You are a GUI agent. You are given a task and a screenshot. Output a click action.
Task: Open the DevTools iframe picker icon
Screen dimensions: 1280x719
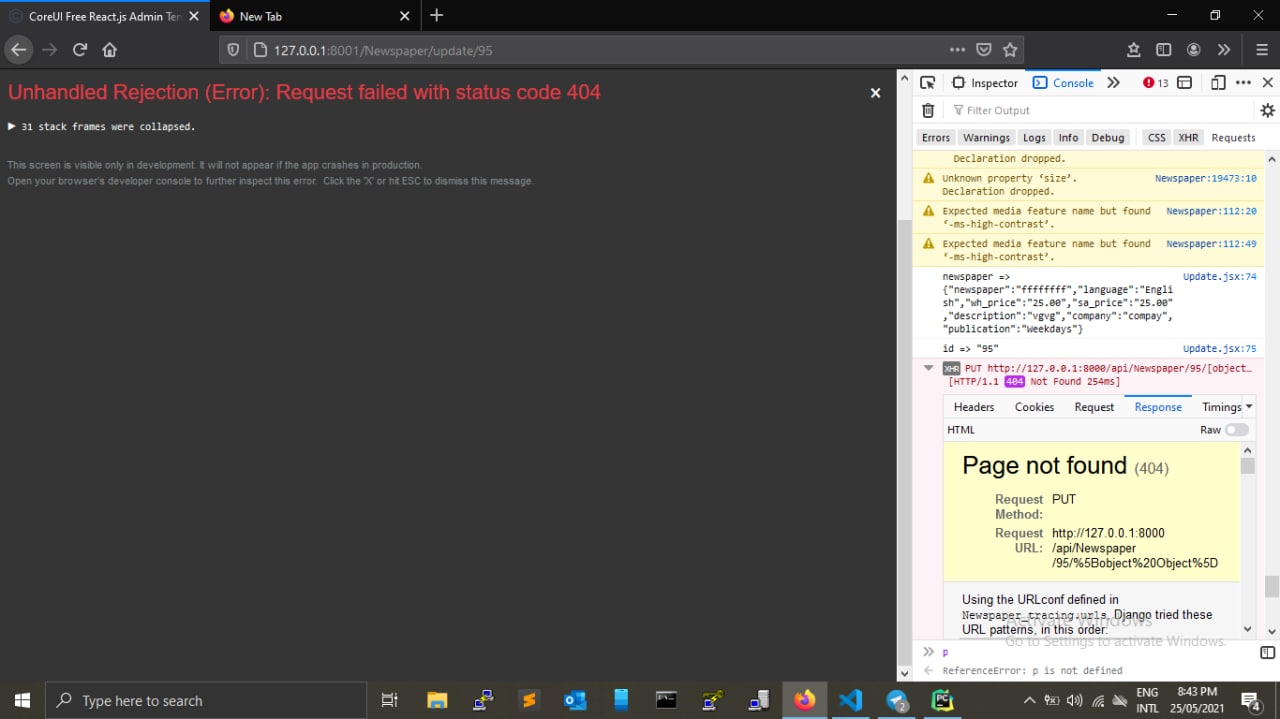[x=1184, y=83]
